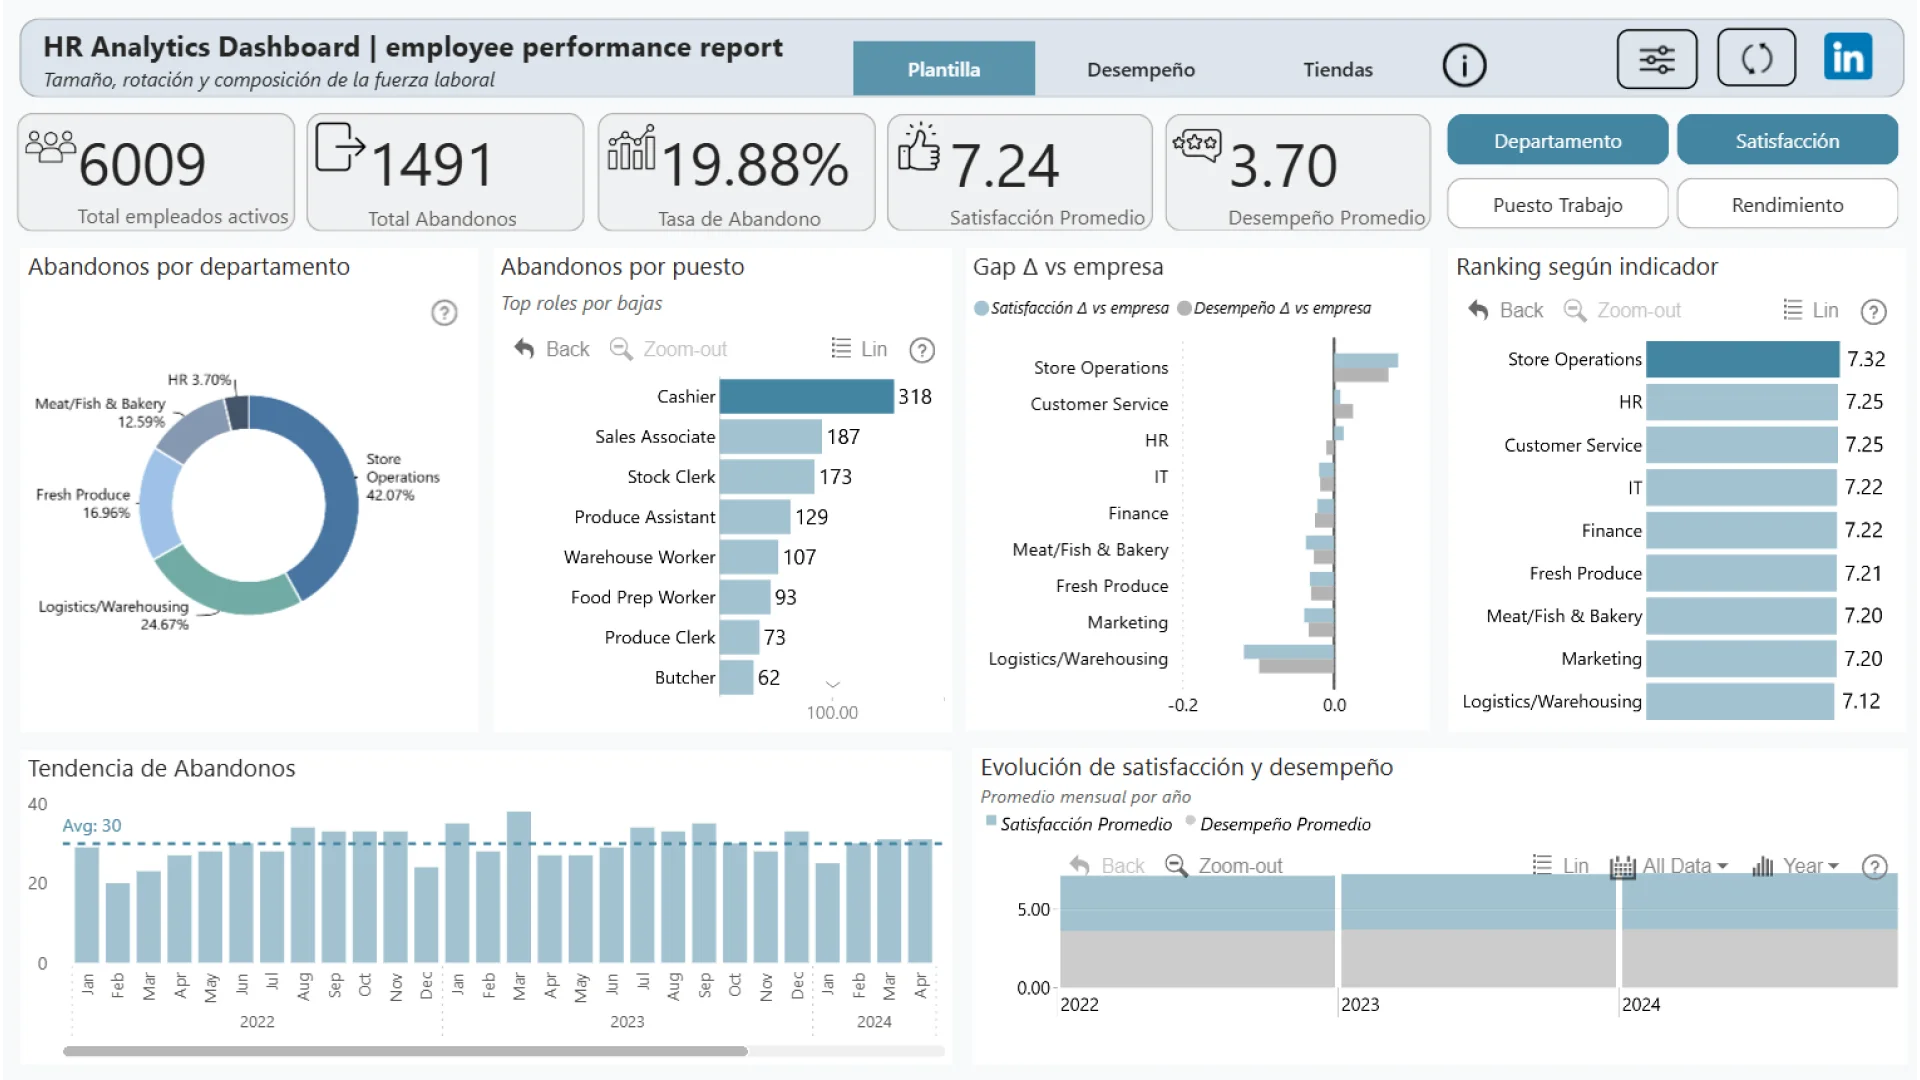Click help icon in Evolución de satisfacción chart
The width and height of the screenshot is (1920, 1080).
click(1874, 866)
